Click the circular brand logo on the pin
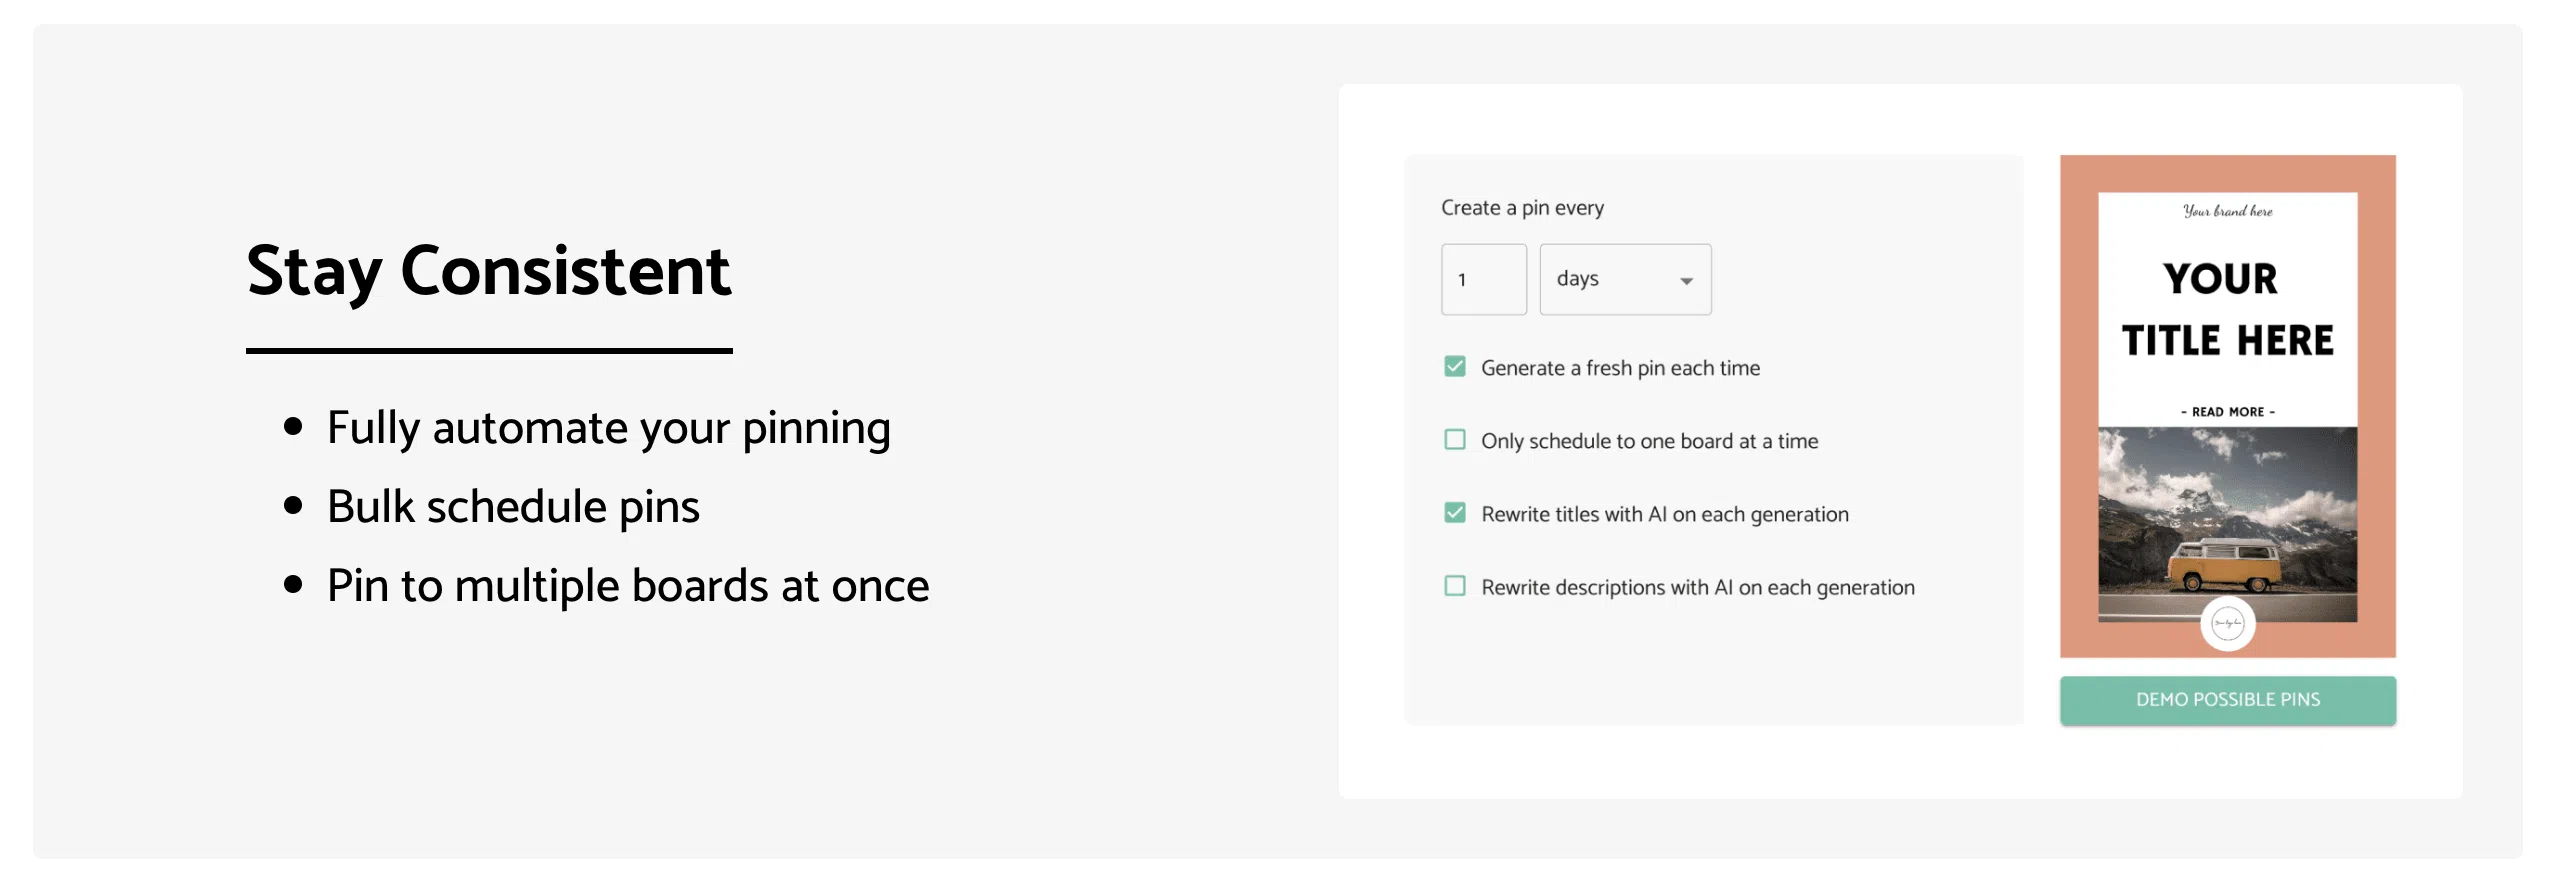2552x888 pixels. coord(2227,624)
